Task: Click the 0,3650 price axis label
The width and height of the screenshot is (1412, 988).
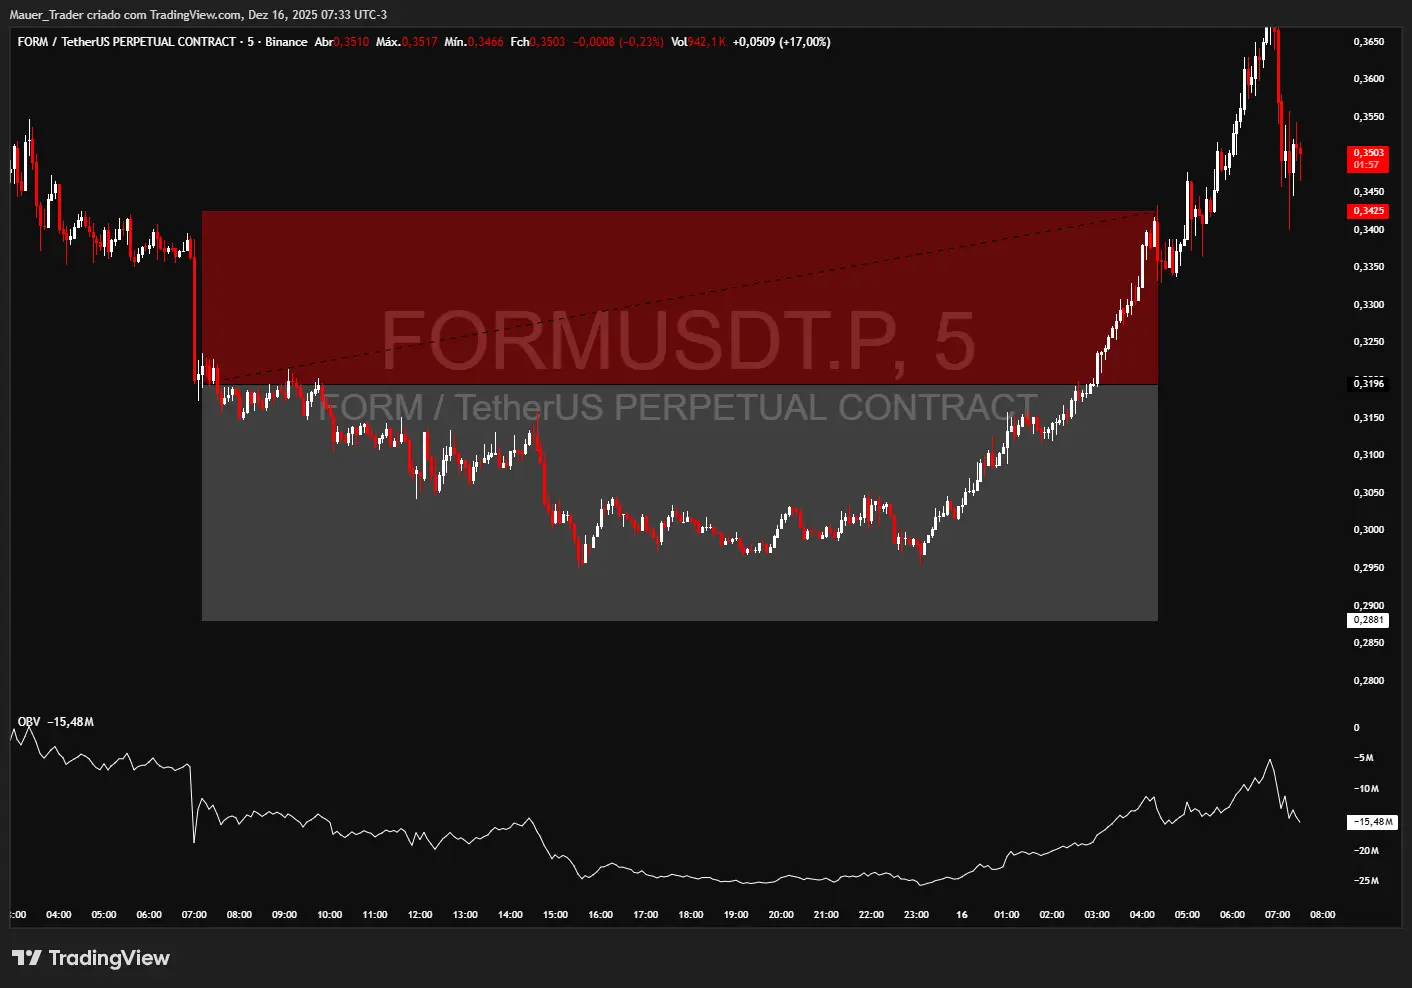Action: pyautogui.click(x=1368, y=42)
